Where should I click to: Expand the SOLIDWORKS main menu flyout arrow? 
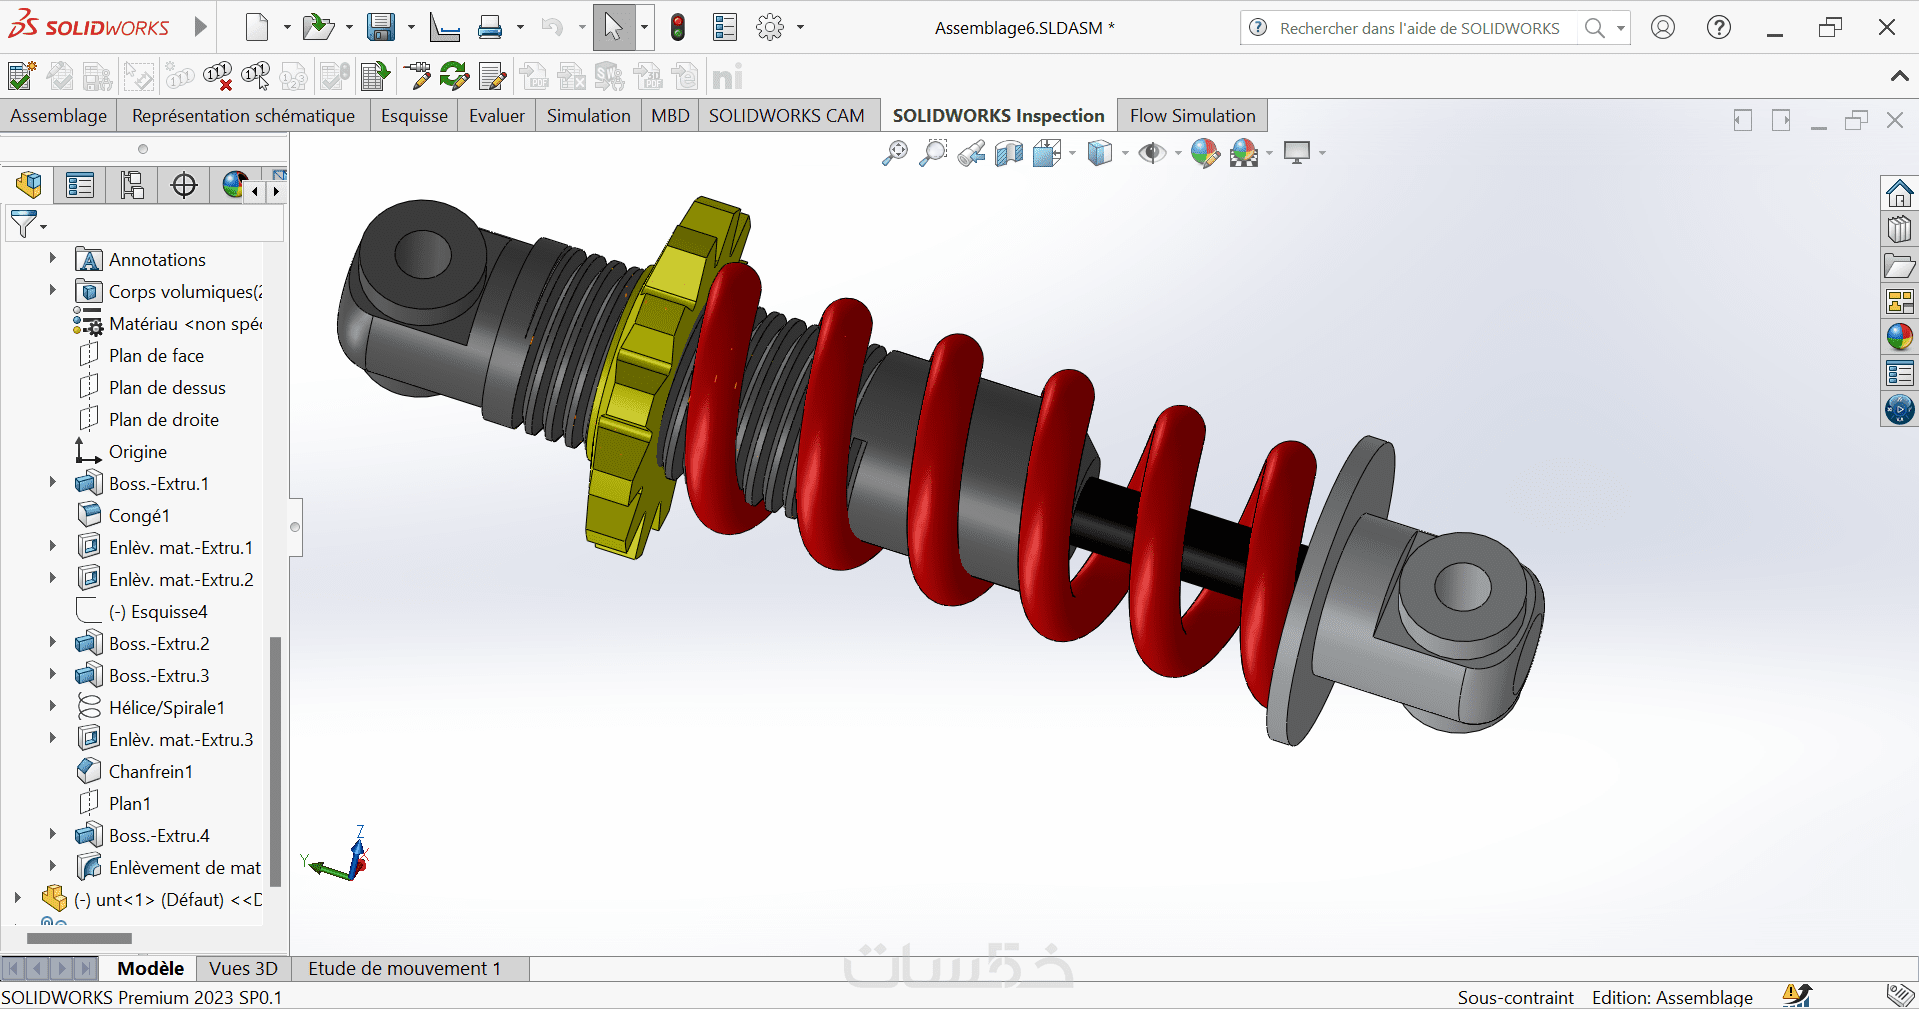(x=201, y=27)
